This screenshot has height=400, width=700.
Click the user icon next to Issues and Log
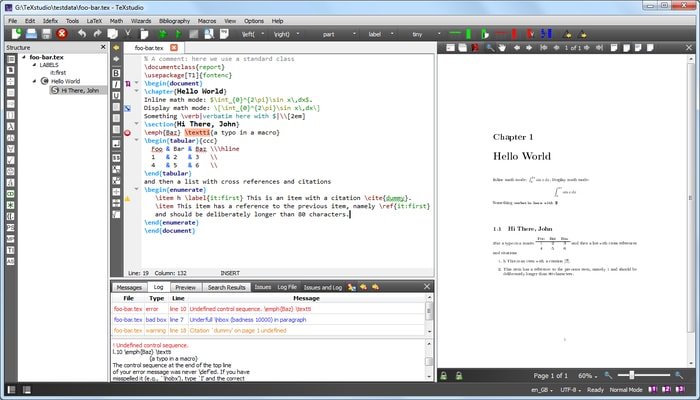tap(352, 287)
